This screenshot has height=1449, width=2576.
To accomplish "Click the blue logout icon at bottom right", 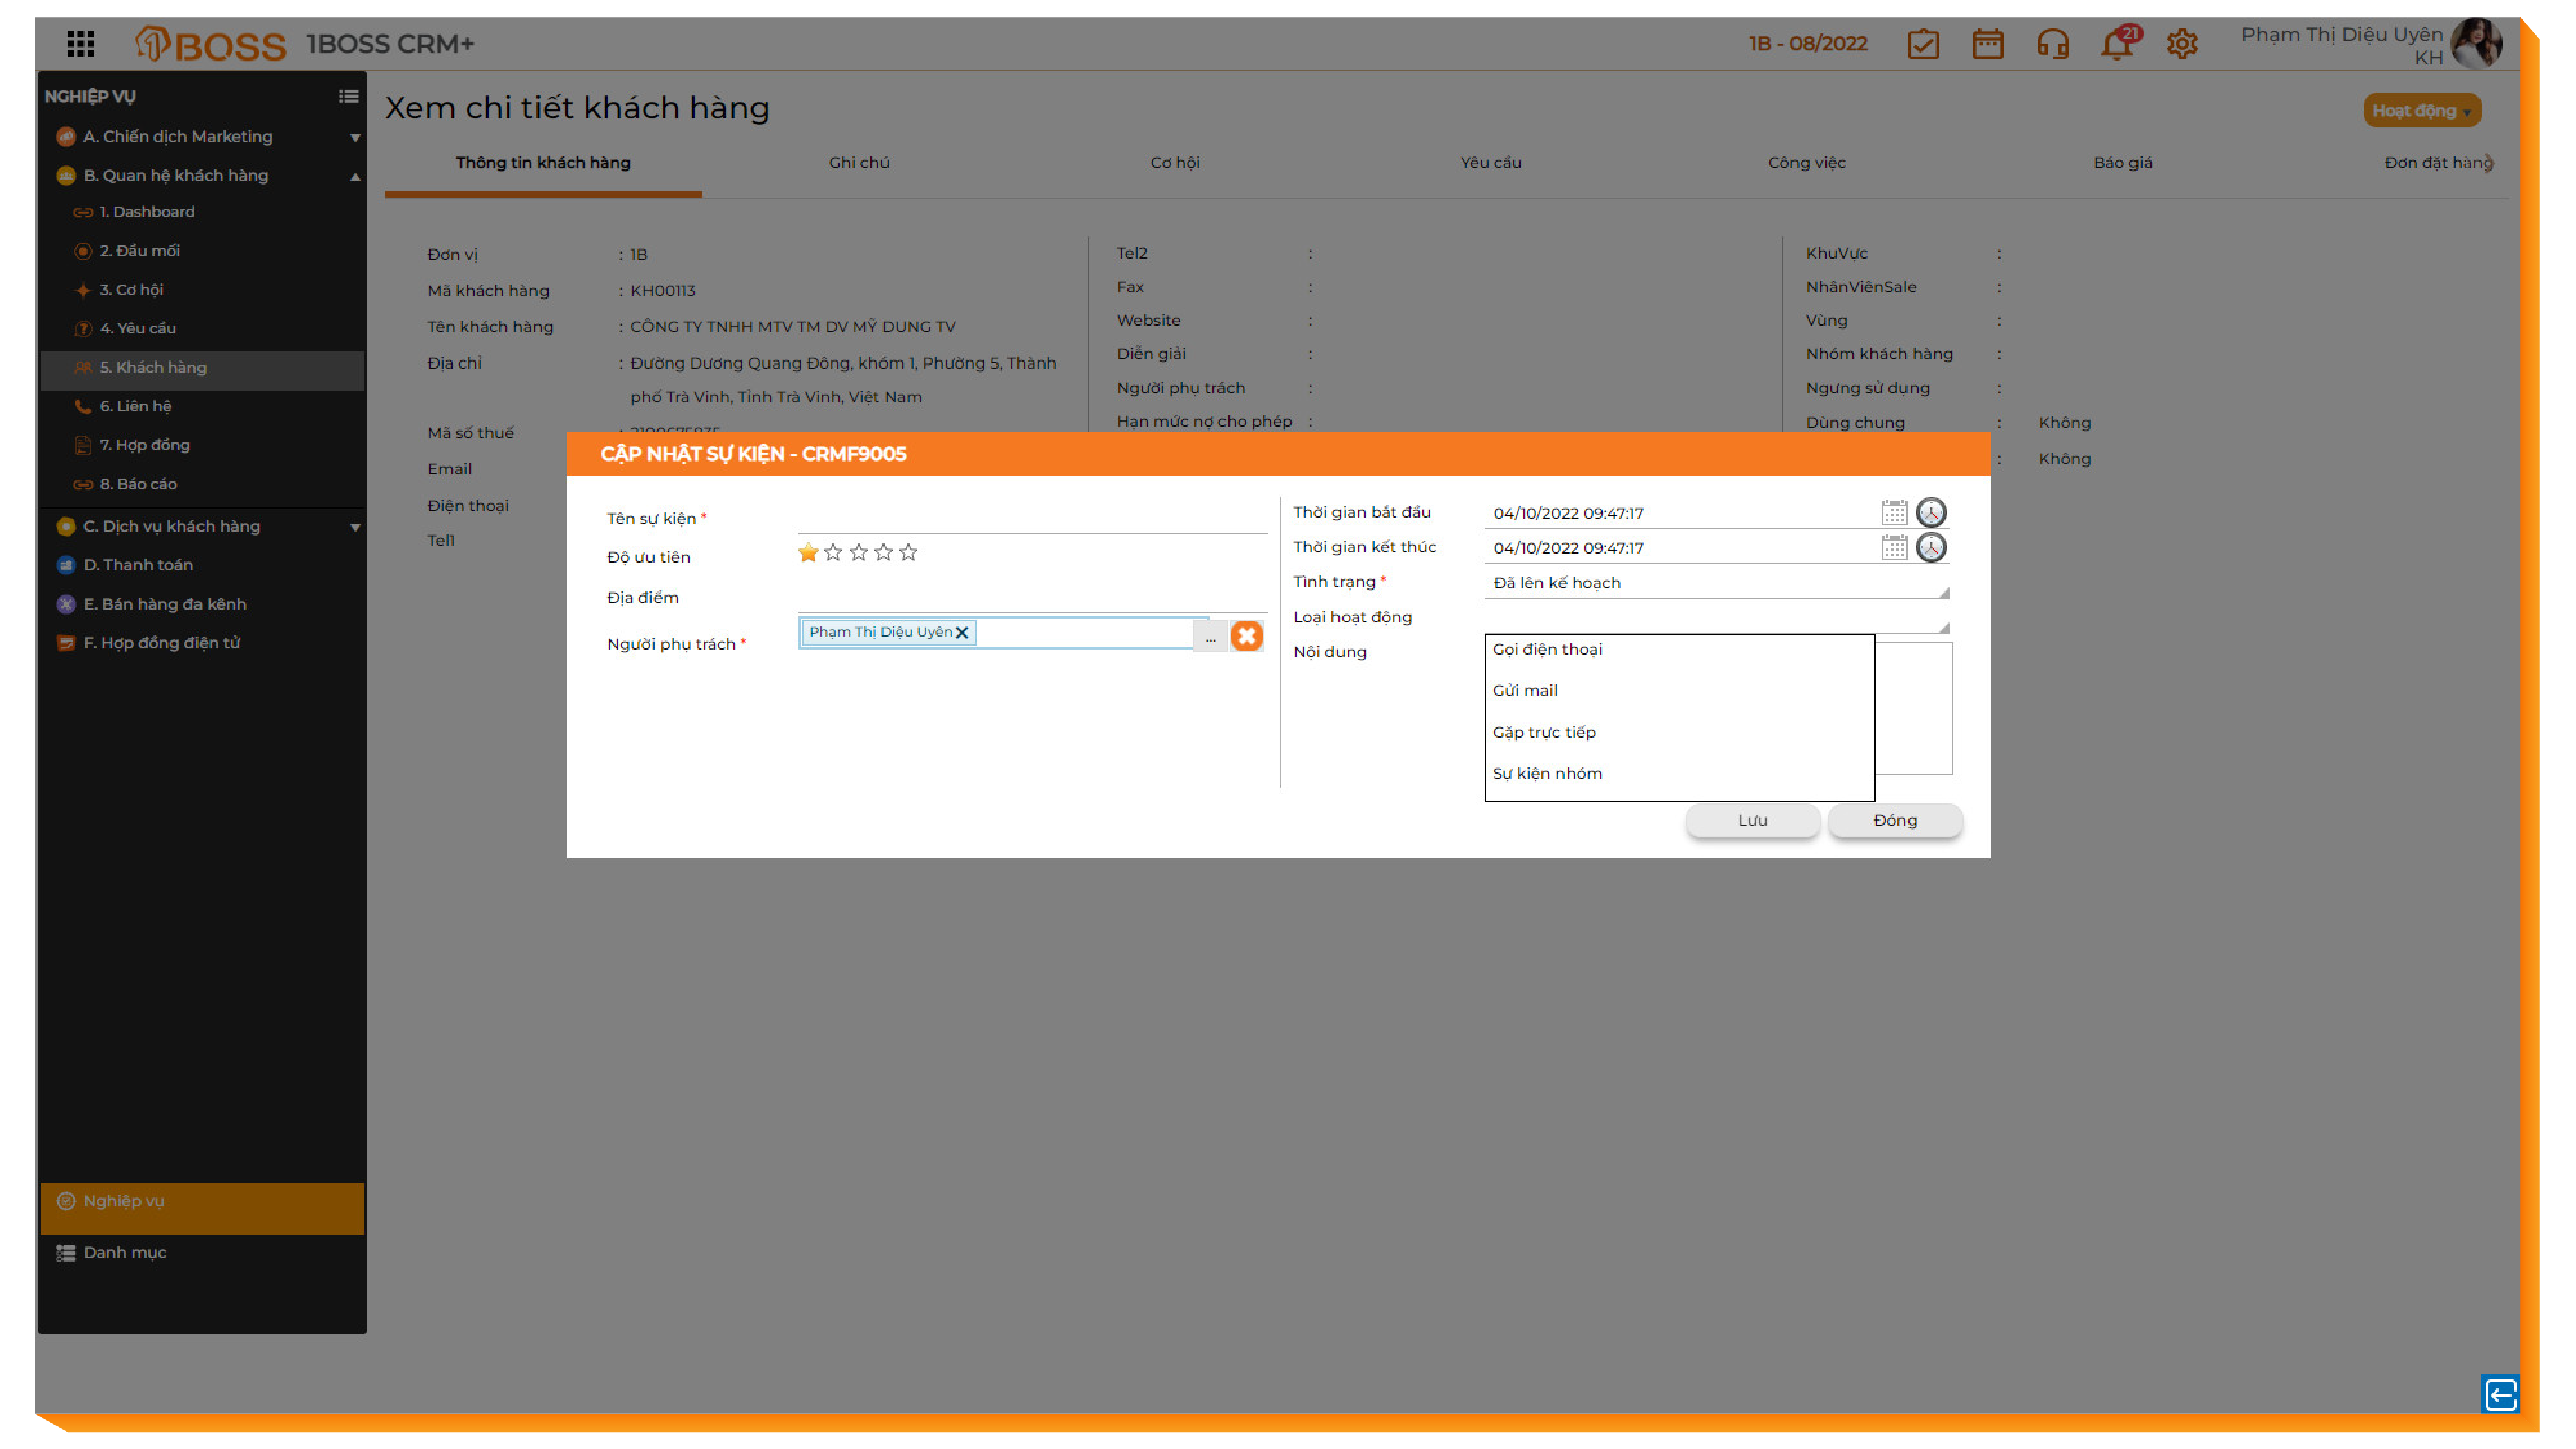I will point(2499,1394).
